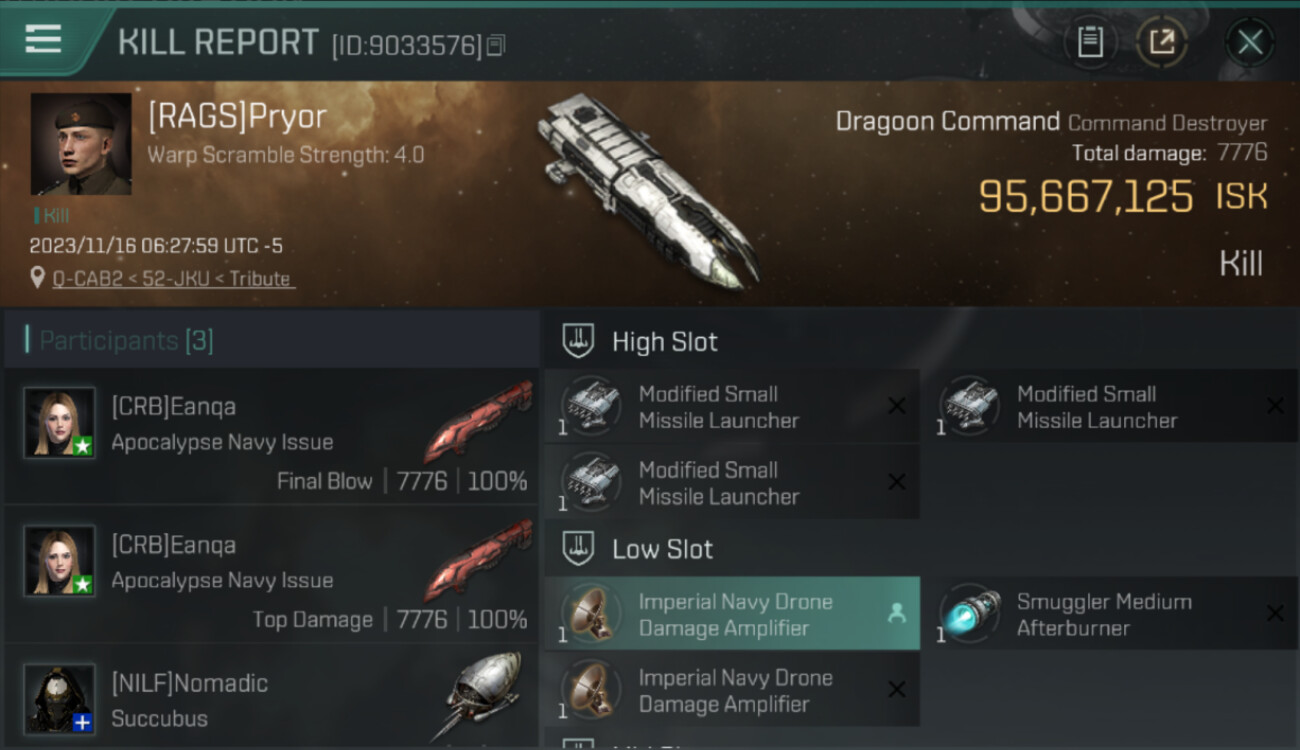1300x750 pixels.
Task: Open the hamburger menu icon
Action: click(43, 39)
